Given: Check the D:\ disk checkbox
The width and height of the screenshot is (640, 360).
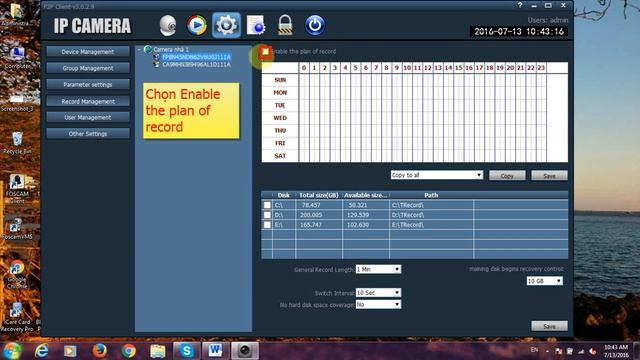Looking at the screenshot, I should click(x=267, y=215).
